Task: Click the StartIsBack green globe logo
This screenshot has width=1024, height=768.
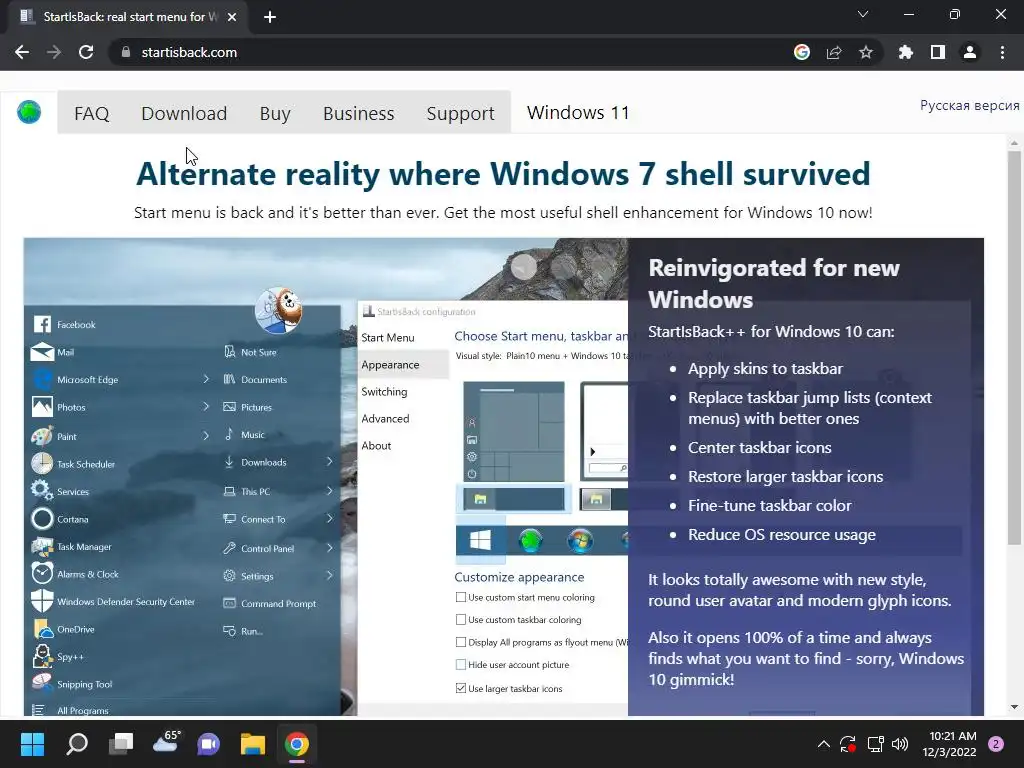Action: (x=29, y=112)
